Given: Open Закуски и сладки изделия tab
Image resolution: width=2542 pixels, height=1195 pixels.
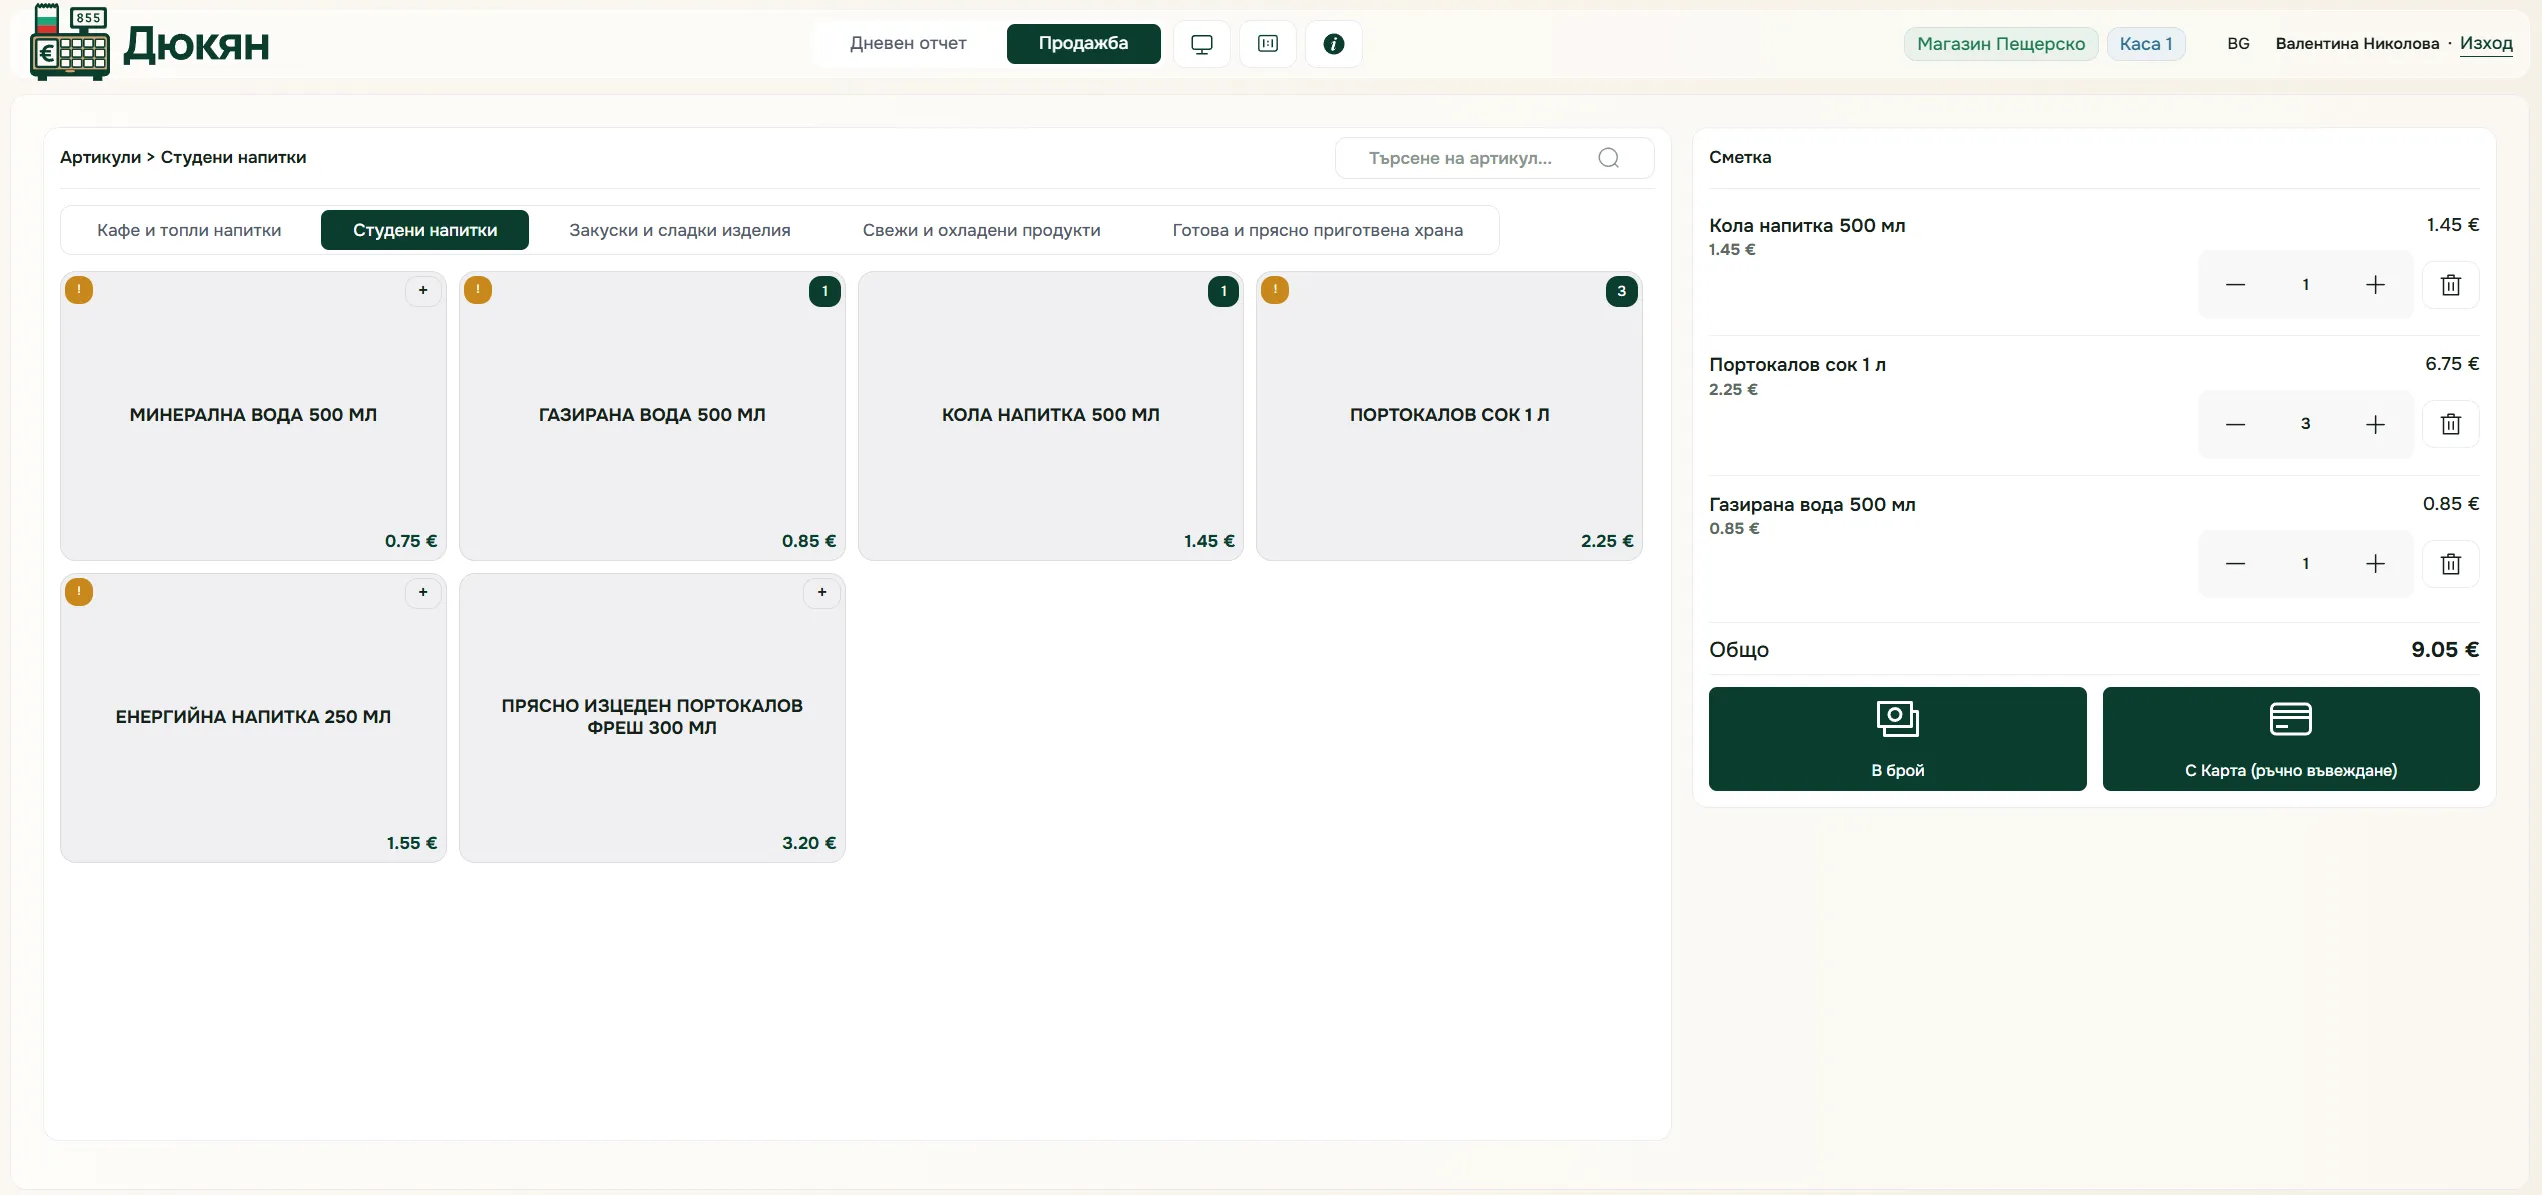Looking at the screenshot, I should pos(680,230).
